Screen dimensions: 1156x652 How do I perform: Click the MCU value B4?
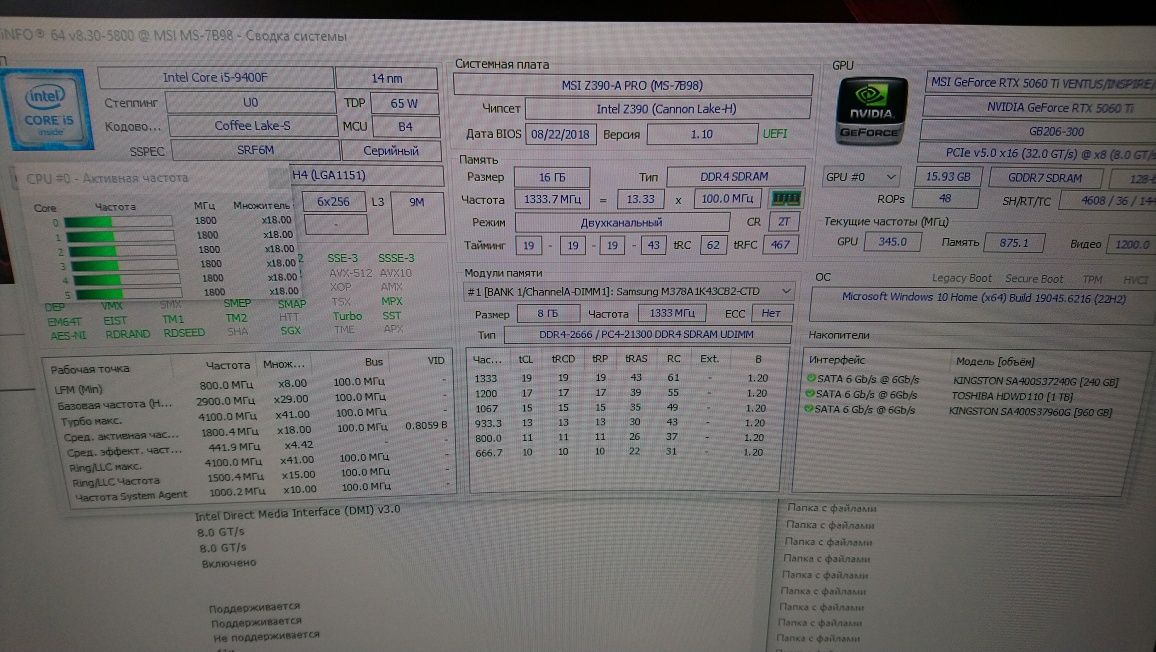pyautogui.click(x=405, y=127)
